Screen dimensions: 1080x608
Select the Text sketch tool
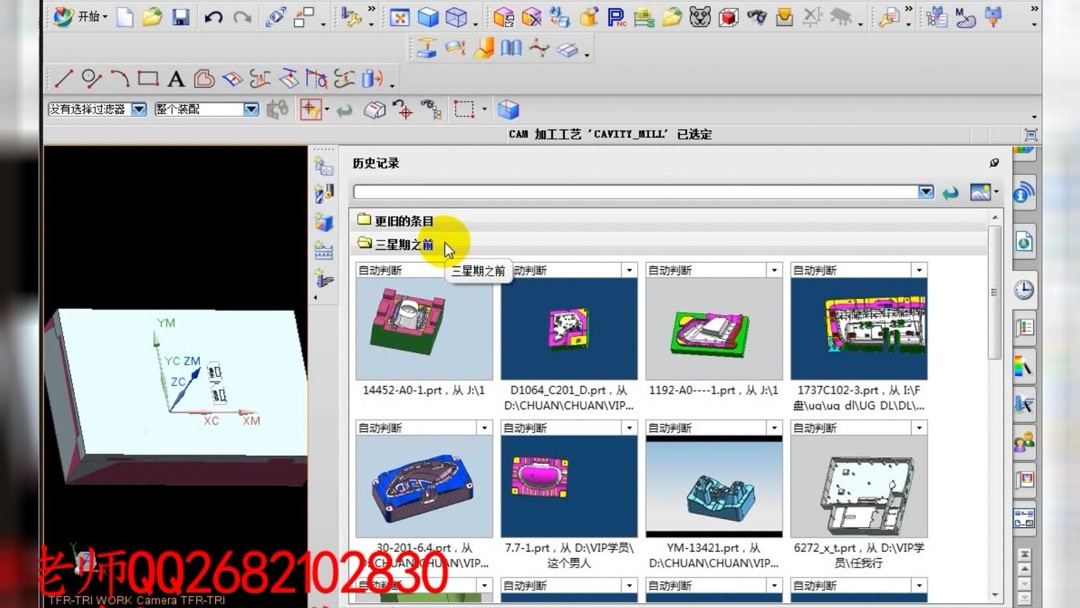tap(176, 78)
